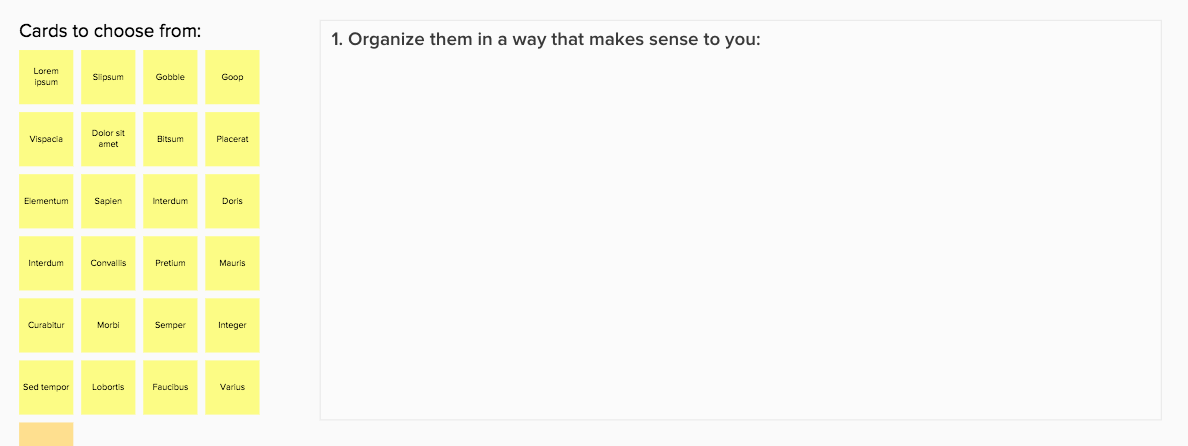1188x446 pixels.
Task: Click the Vispacia card
Action: [x=46, y=139]
